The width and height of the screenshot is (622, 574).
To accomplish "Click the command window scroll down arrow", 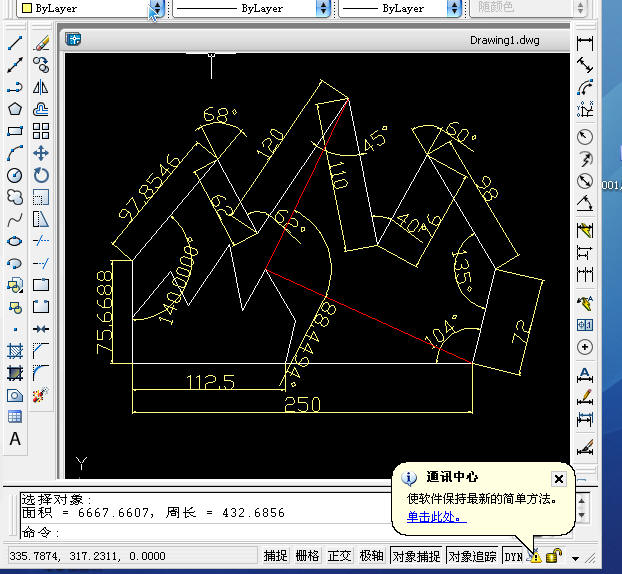I will click(x=582, y=515).
